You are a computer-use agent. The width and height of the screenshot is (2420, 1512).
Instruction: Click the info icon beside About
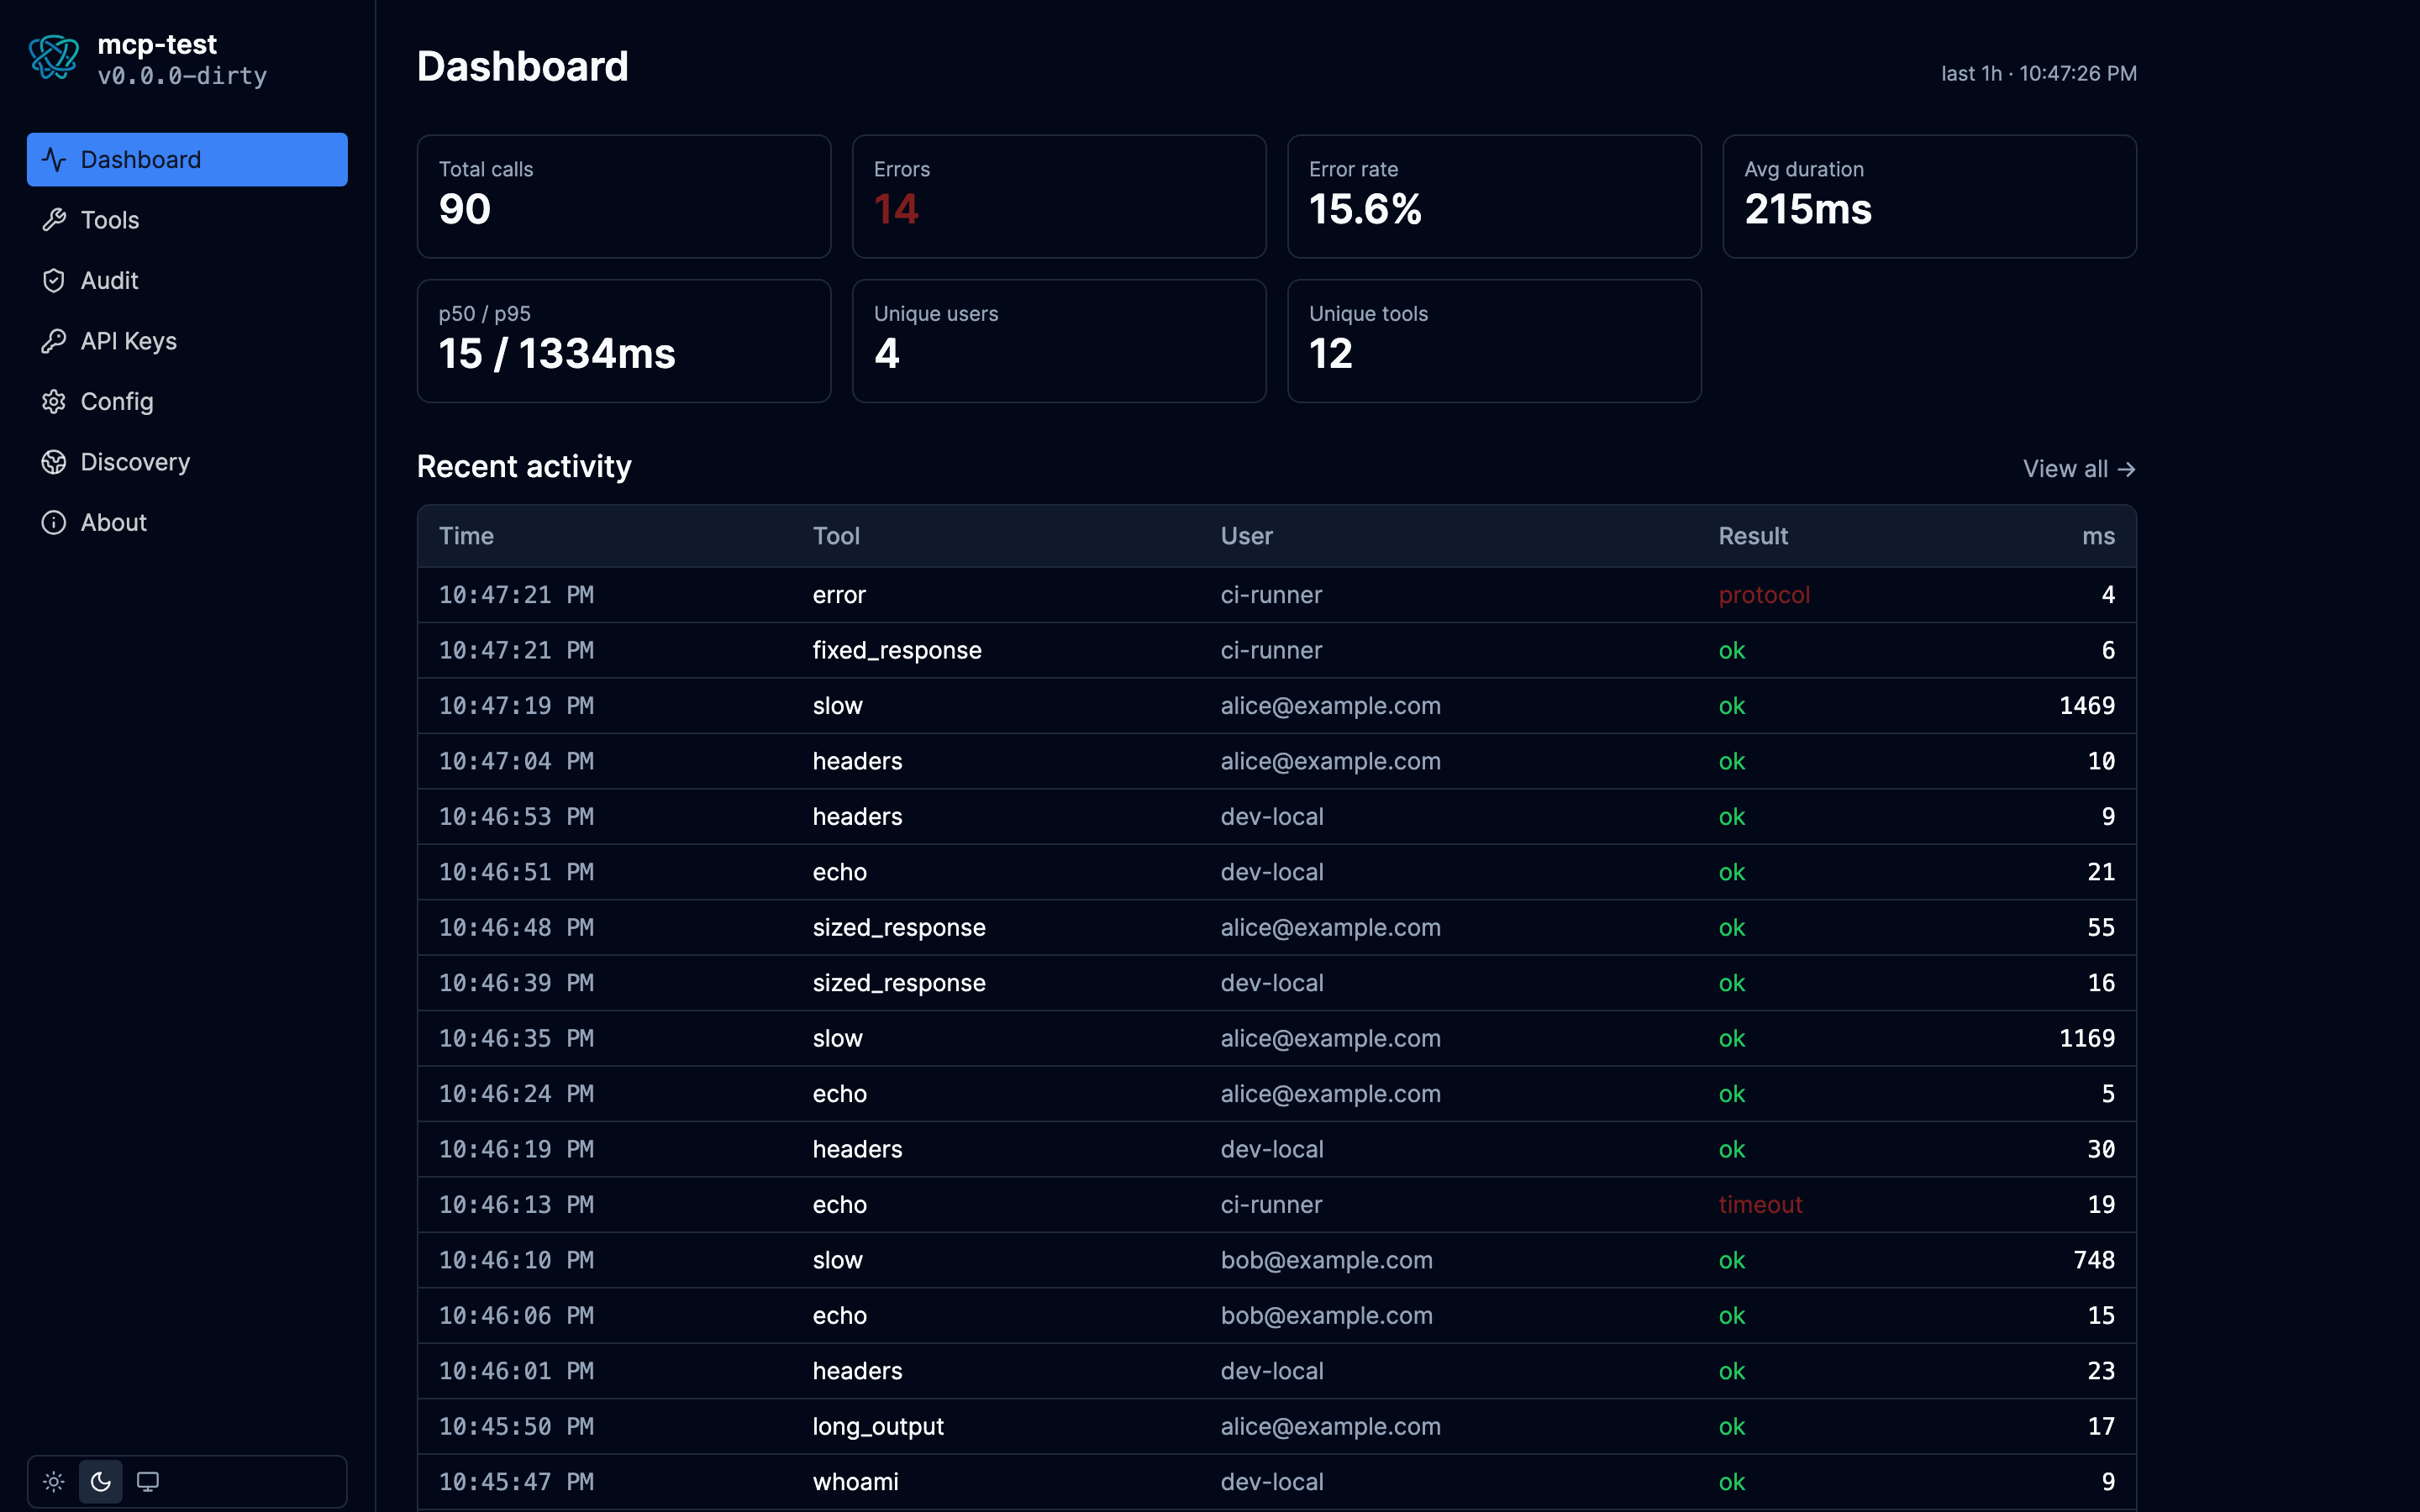point(54,522)
